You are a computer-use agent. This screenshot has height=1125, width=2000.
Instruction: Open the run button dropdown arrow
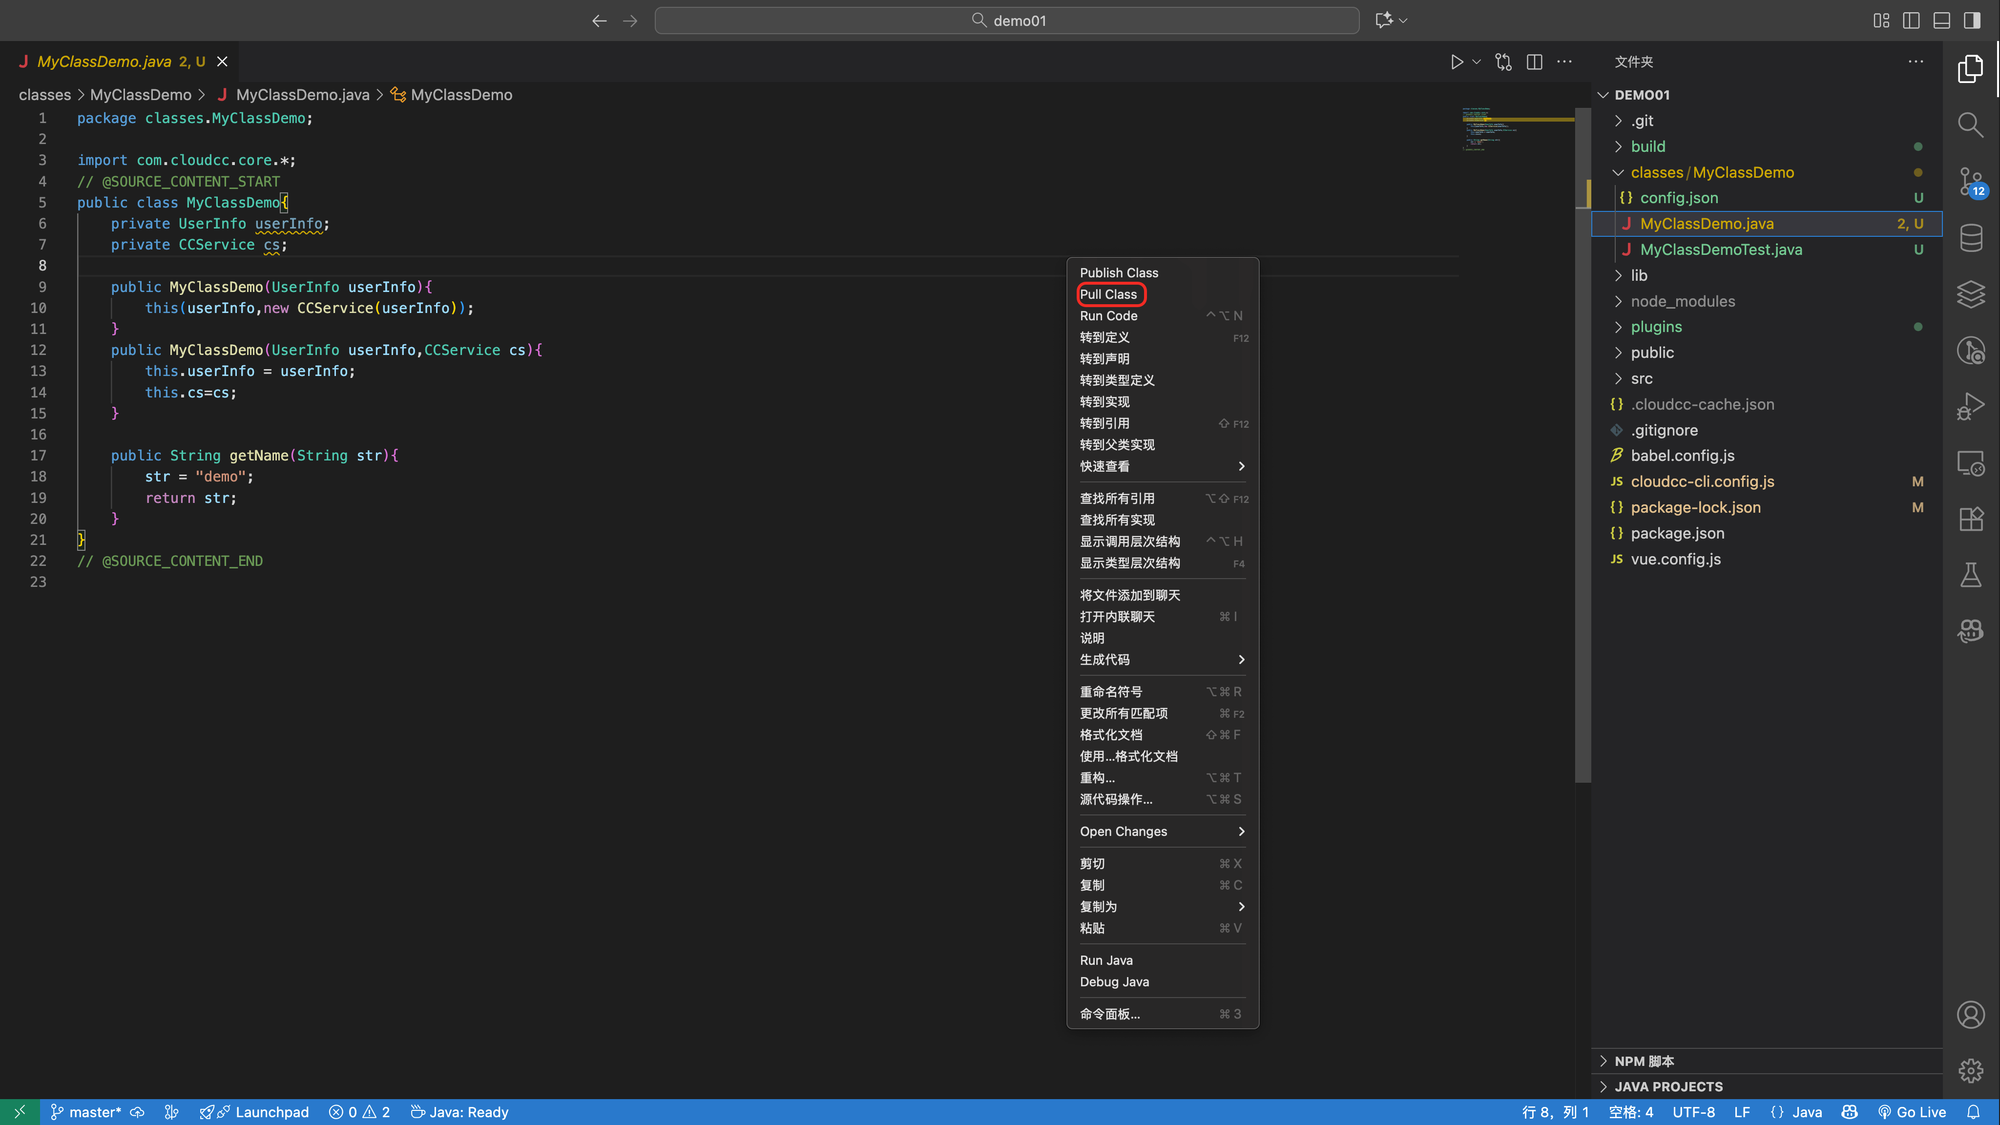pyautogui.click(x=1476, y=62)
